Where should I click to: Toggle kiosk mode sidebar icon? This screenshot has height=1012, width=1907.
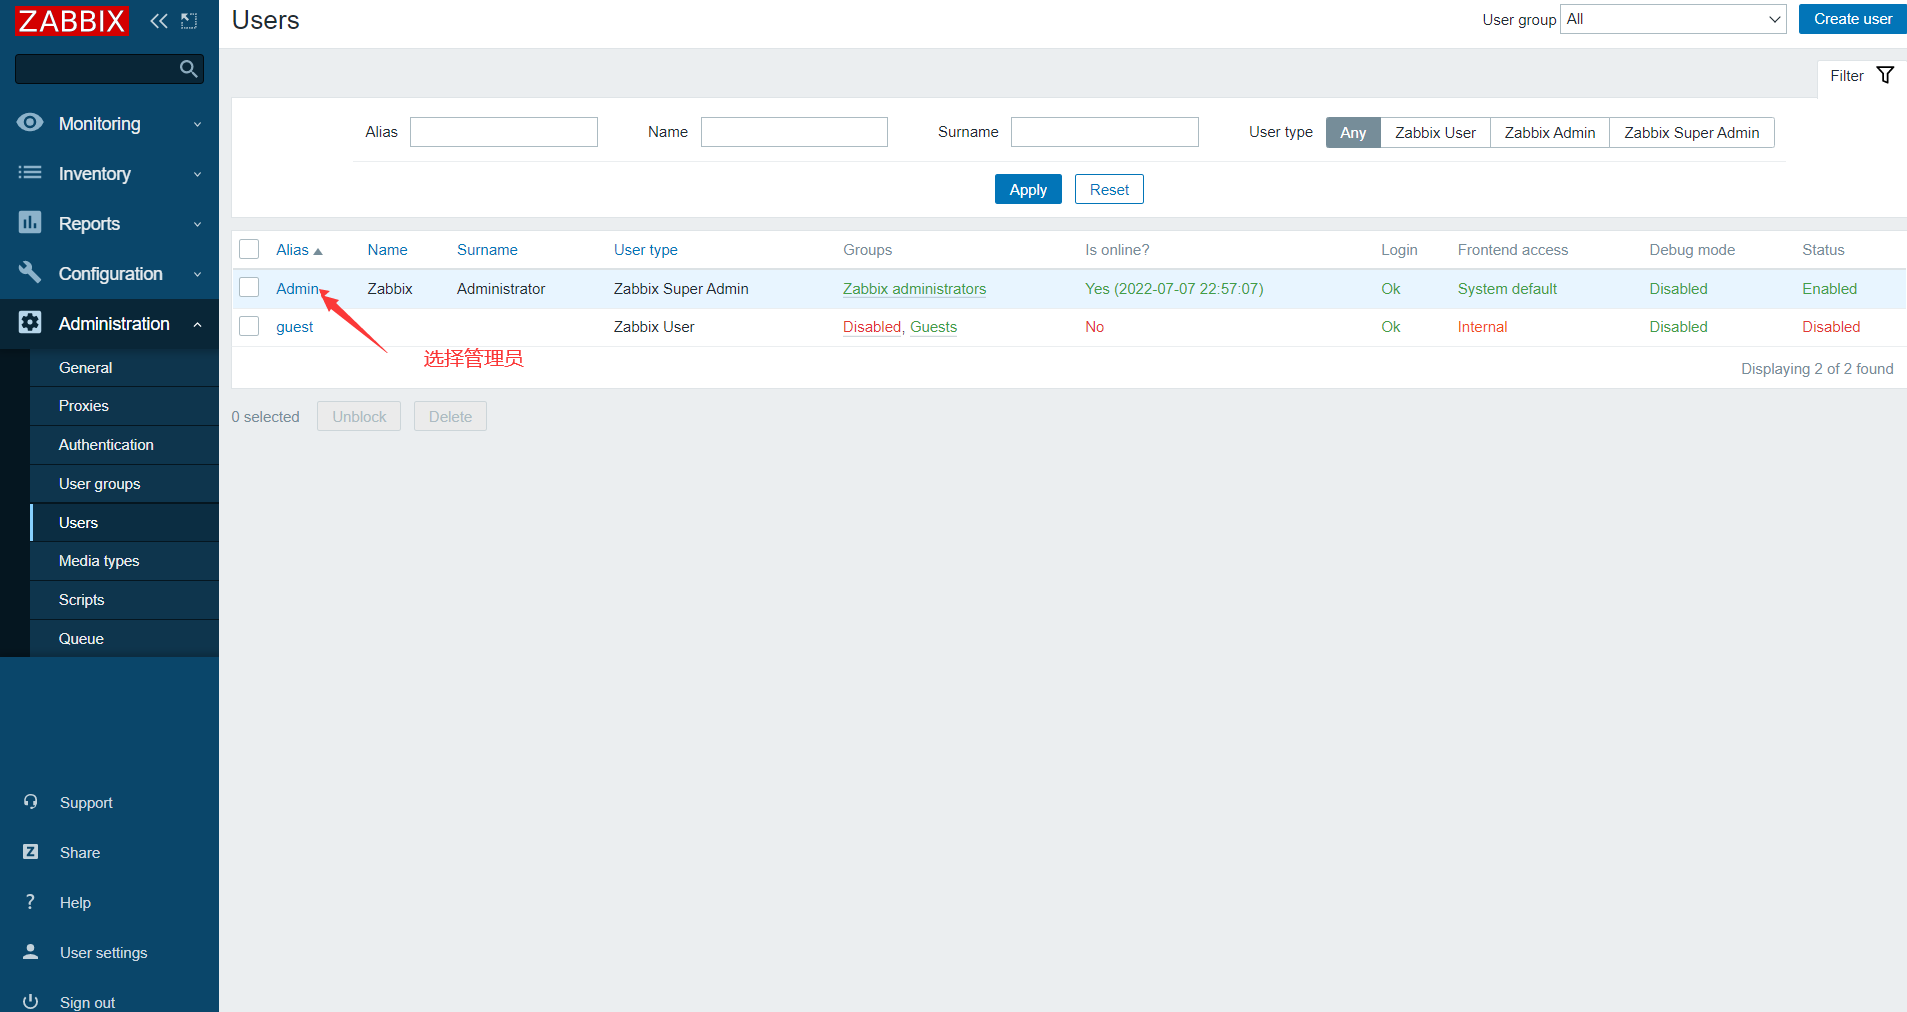[x=189, y=20]
